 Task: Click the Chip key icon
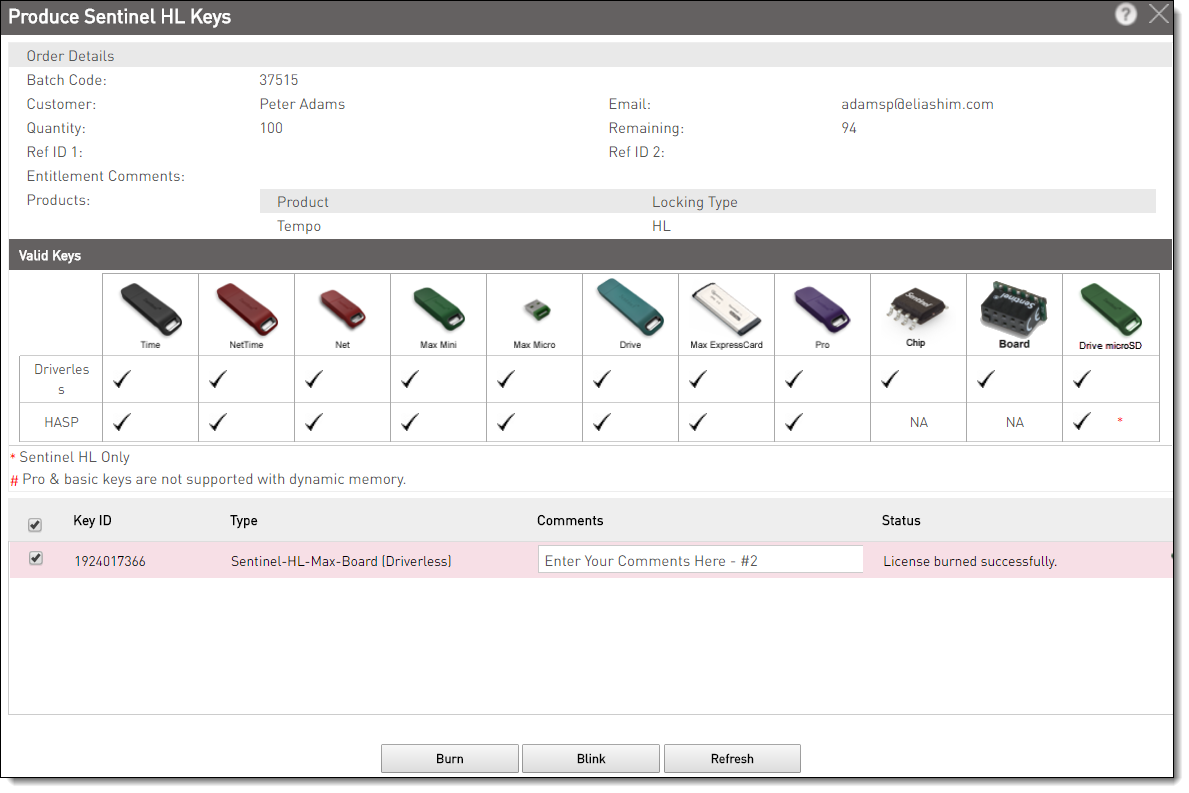tap(918, 310)
